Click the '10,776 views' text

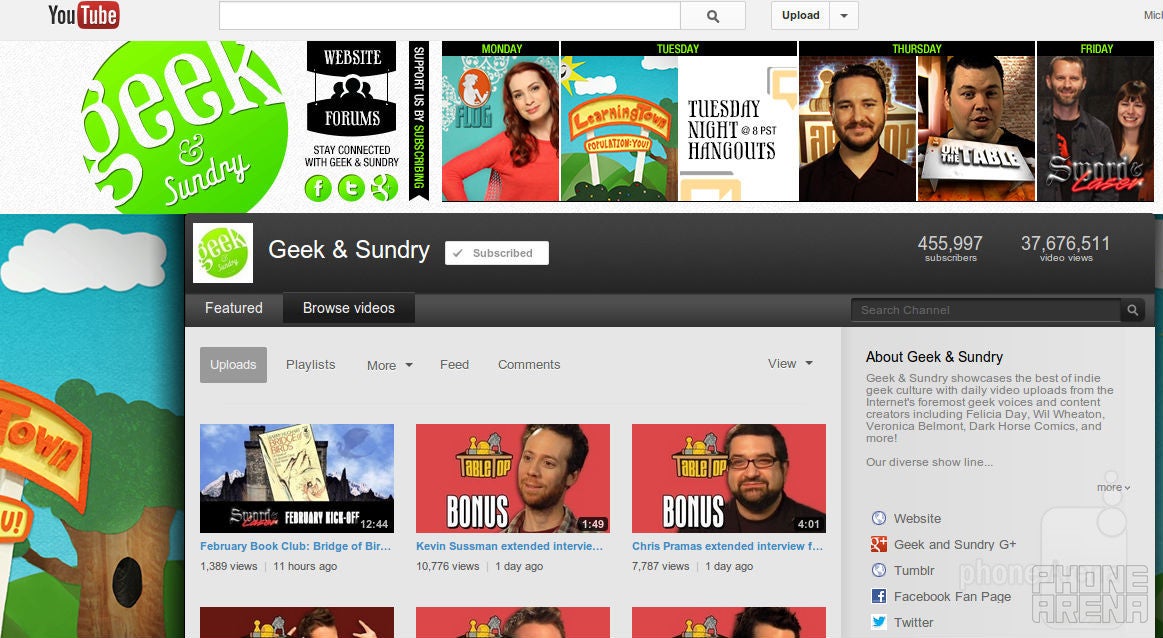click(447, 566)
